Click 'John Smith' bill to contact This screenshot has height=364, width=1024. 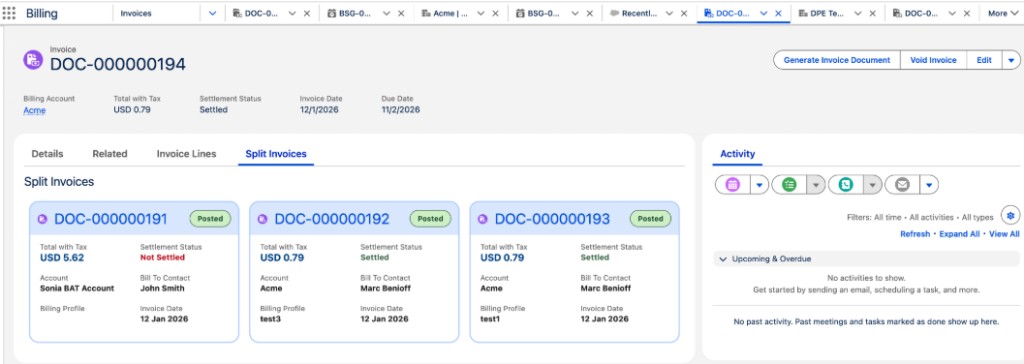click(x=162, y=288)
